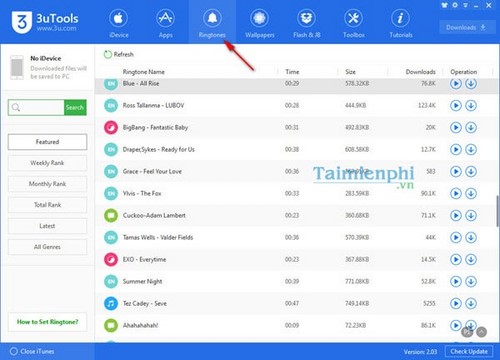Open the settings gear in title bar

(455, 5)
